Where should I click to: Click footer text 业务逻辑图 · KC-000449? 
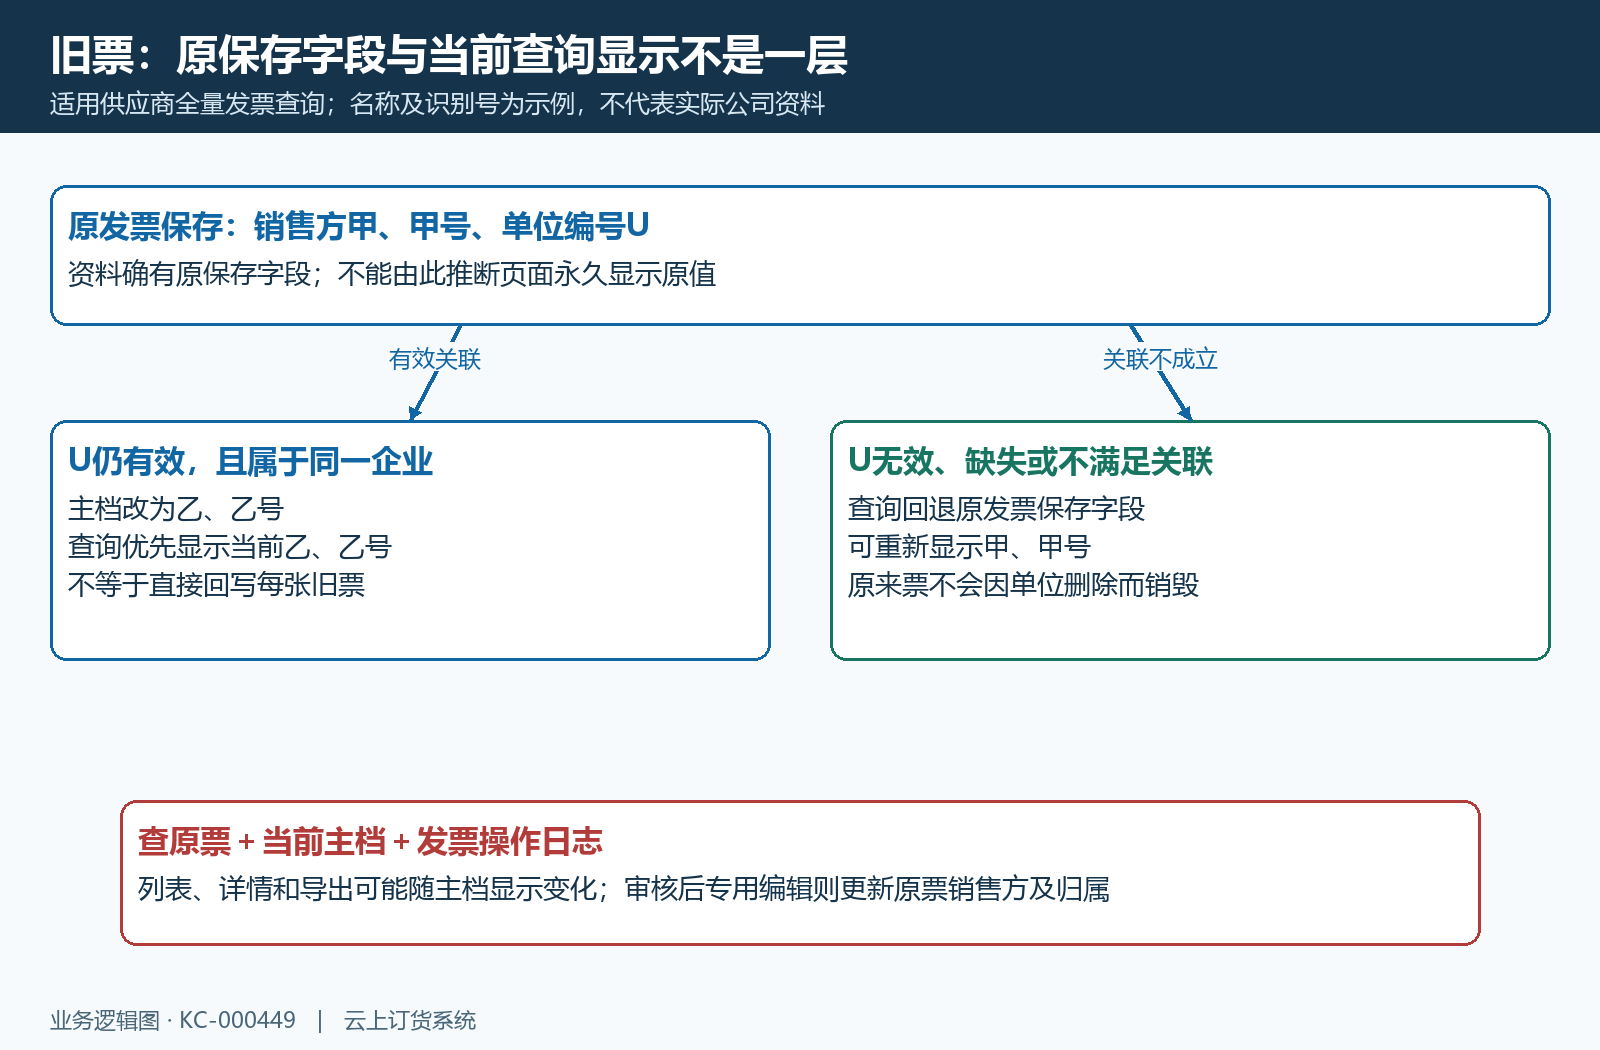(x=173, y=1020)
